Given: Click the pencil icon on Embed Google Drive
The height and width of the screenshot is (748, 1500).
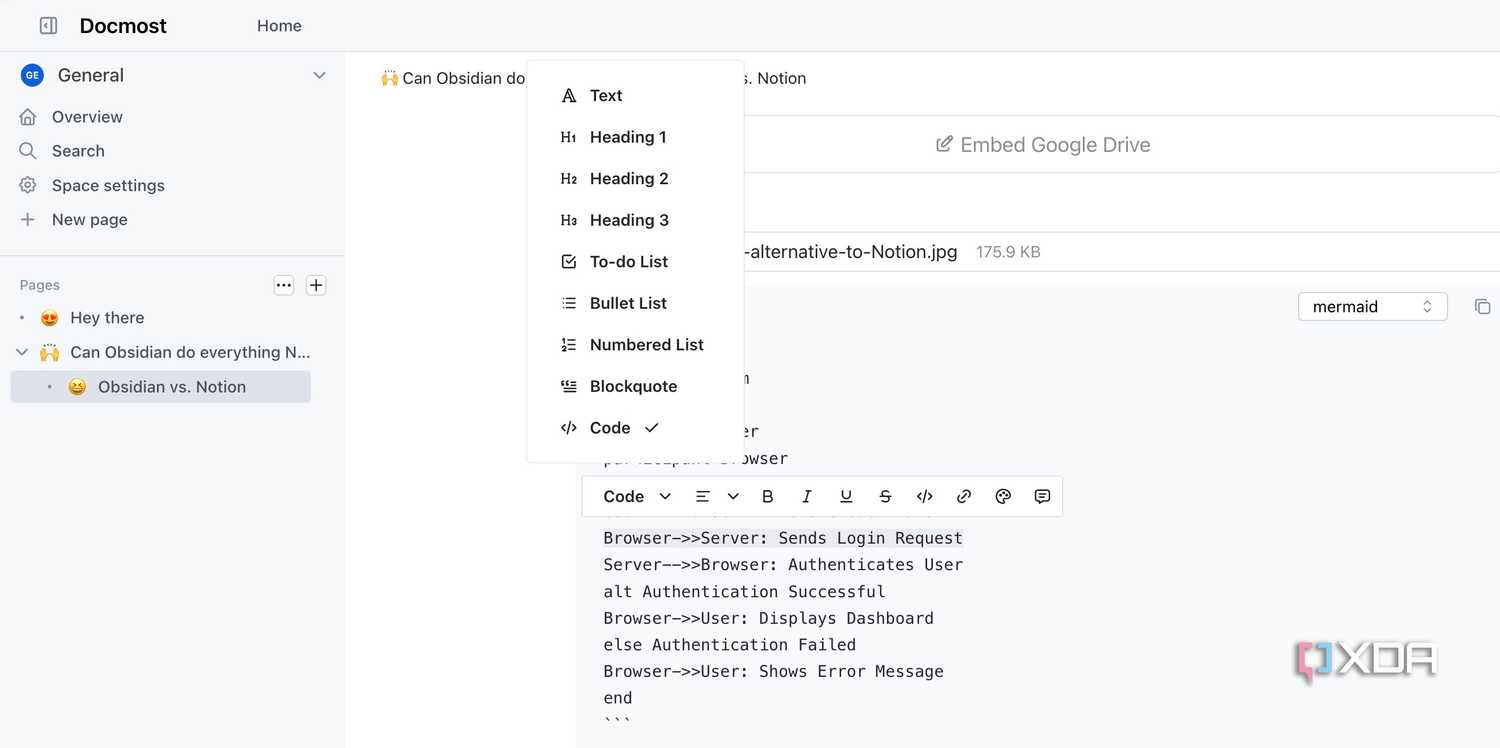Looking at the screenshot, I should click(944, 145).
